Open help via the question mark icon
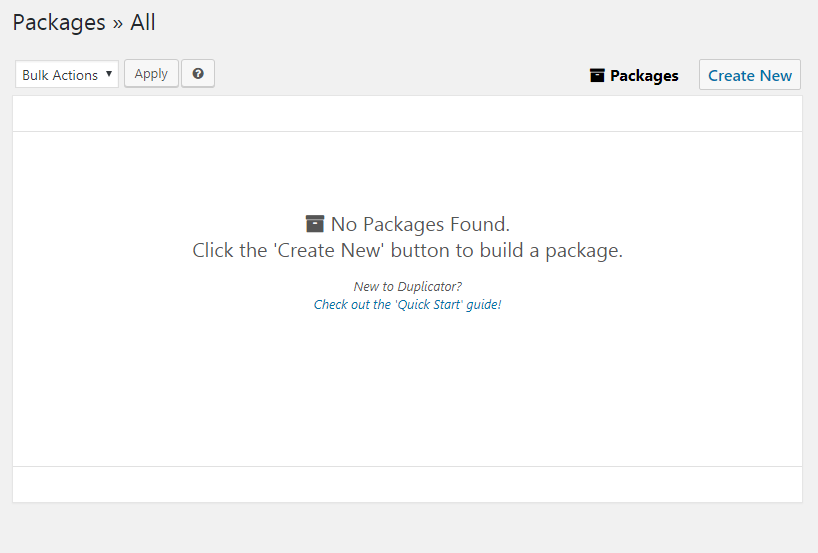 tap(198, 74)
